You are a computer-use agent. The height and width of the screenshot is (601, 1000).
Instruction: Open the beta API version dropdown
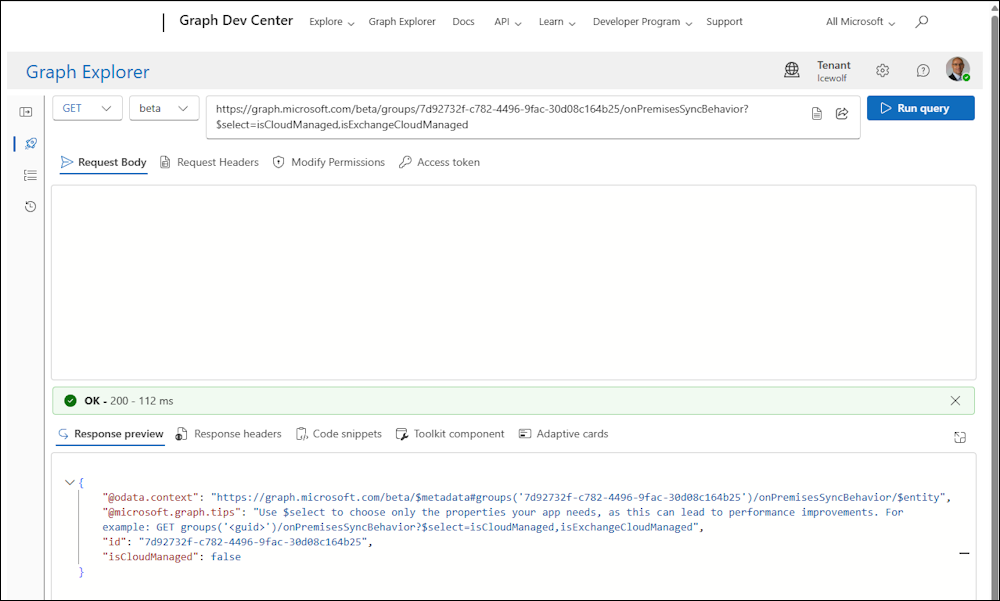coord(164,108)
